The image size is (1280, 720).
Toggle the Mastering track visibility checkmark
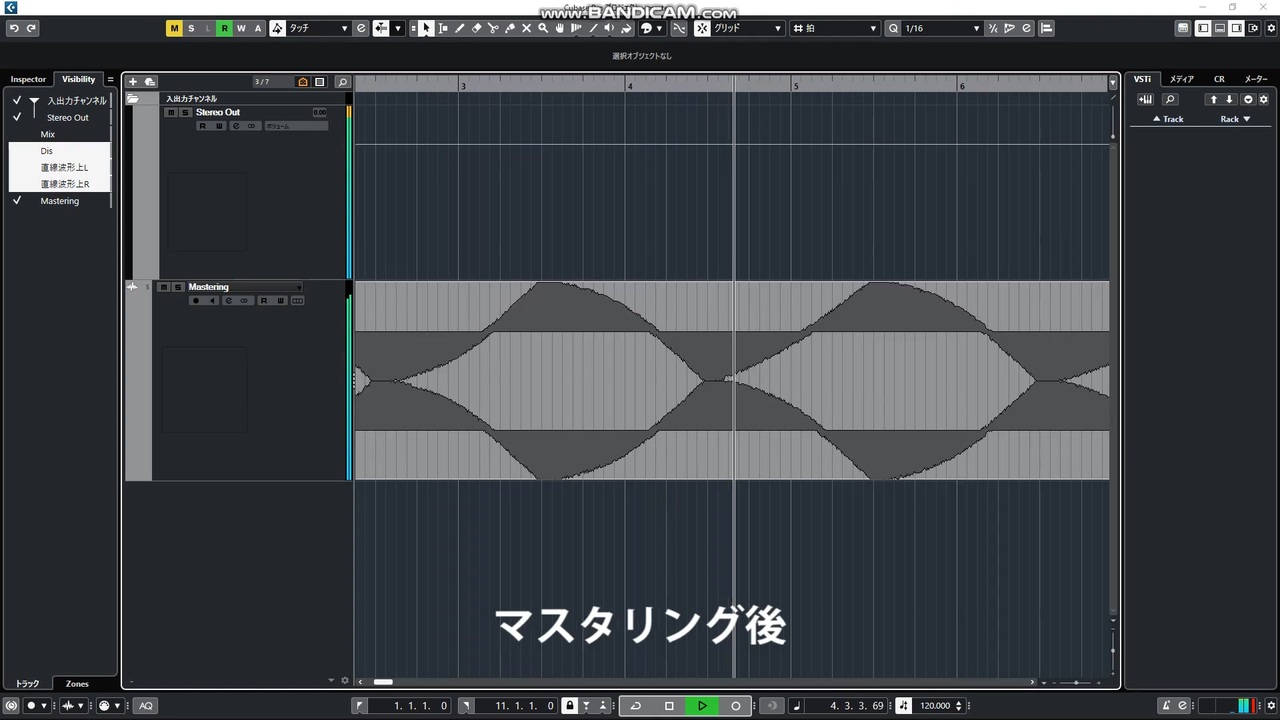click(17, 201)
